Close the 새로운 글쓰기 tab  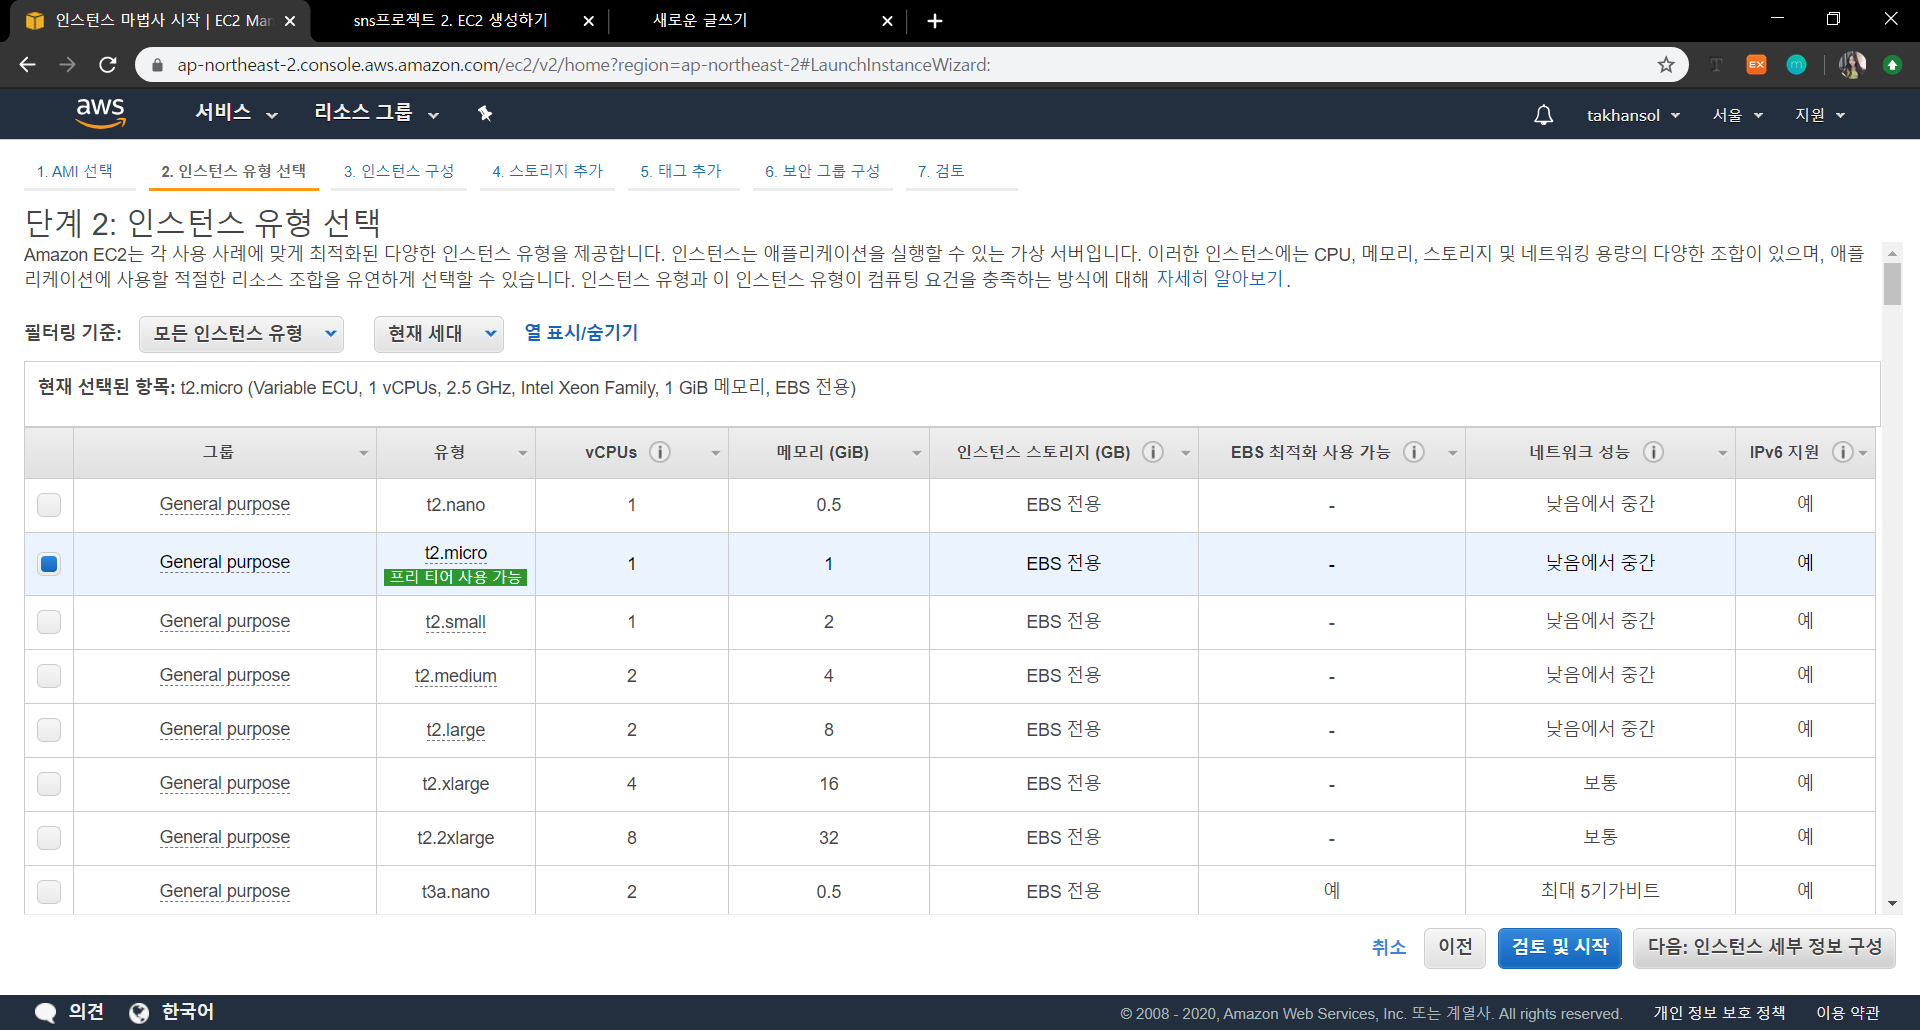point(887,21)
